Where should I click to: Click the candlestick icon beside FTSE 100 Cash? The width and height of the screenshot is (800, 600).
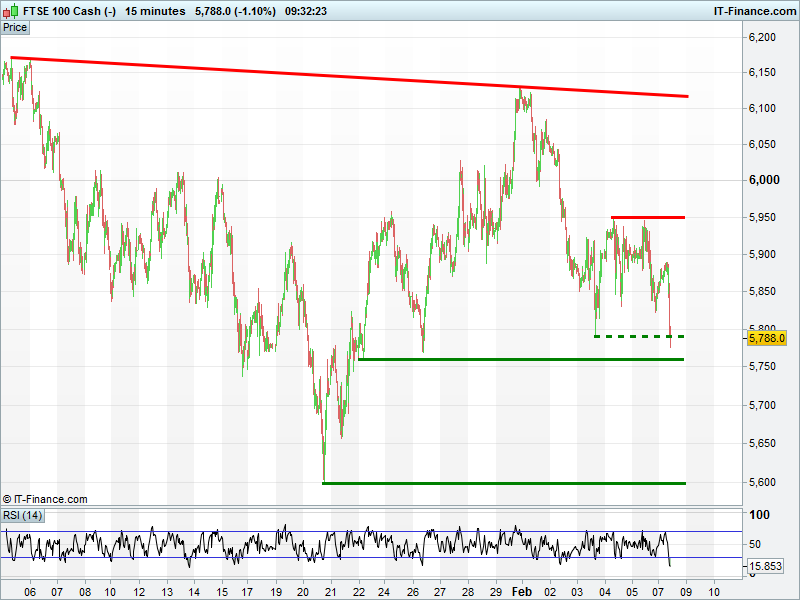point(10,11)
